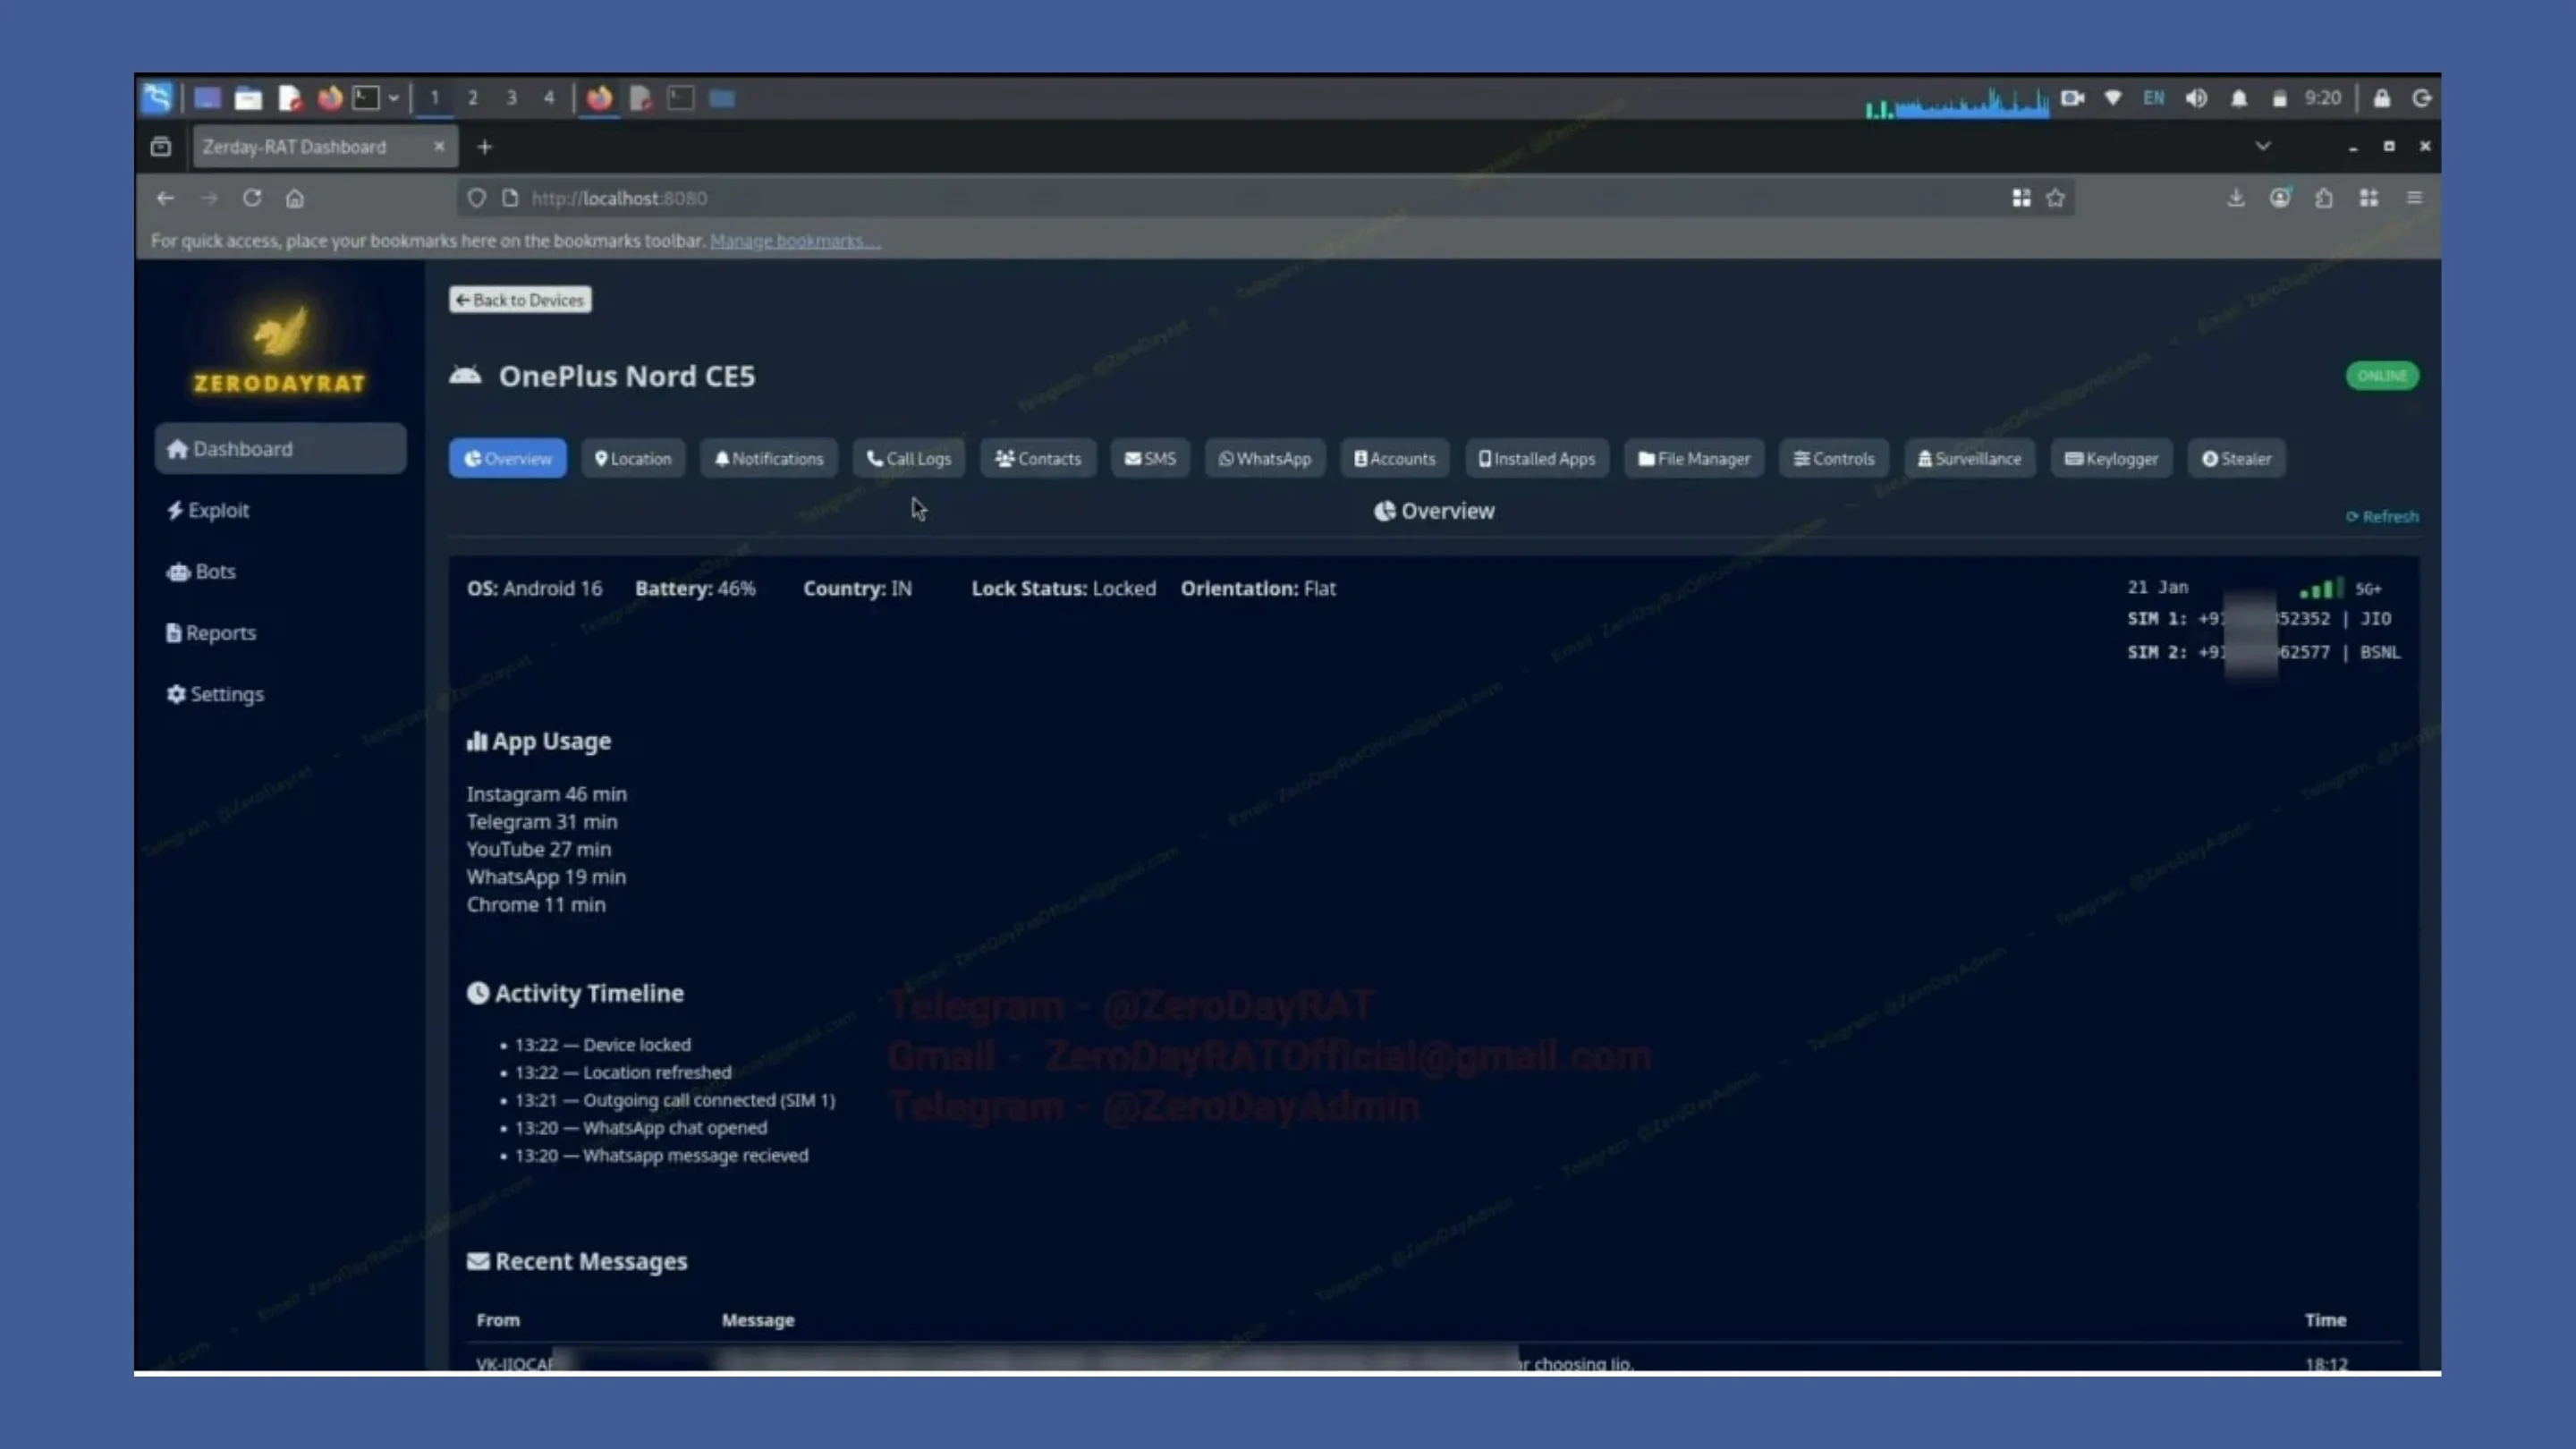Click the shield permissions icon in the address bar

[477, 198]
